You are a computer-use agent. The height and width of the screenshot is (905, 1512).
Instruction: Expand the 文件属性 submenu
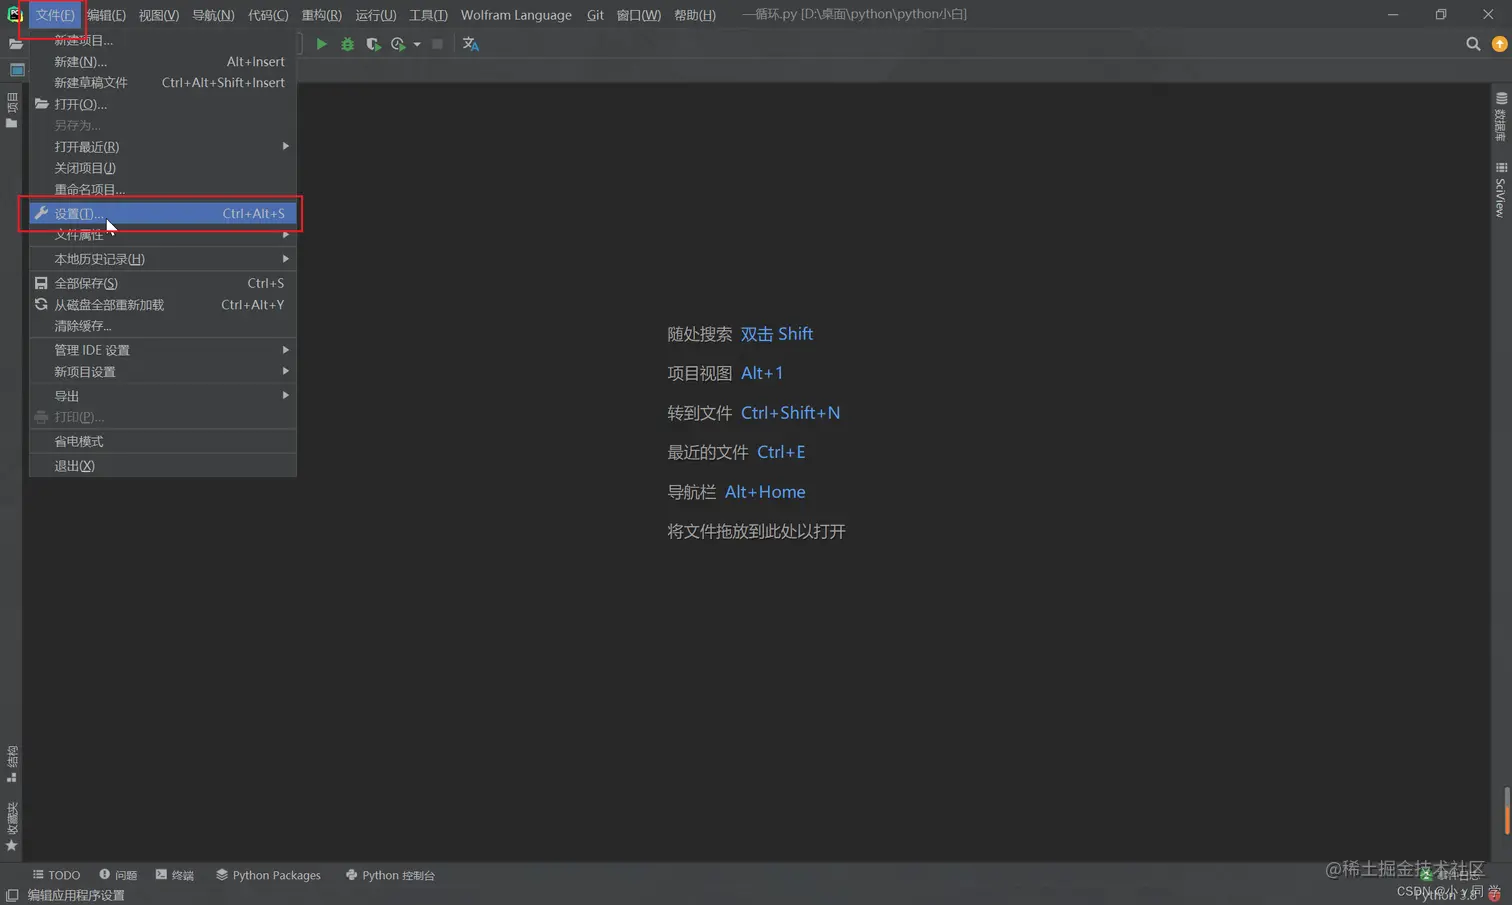point(163,235)
